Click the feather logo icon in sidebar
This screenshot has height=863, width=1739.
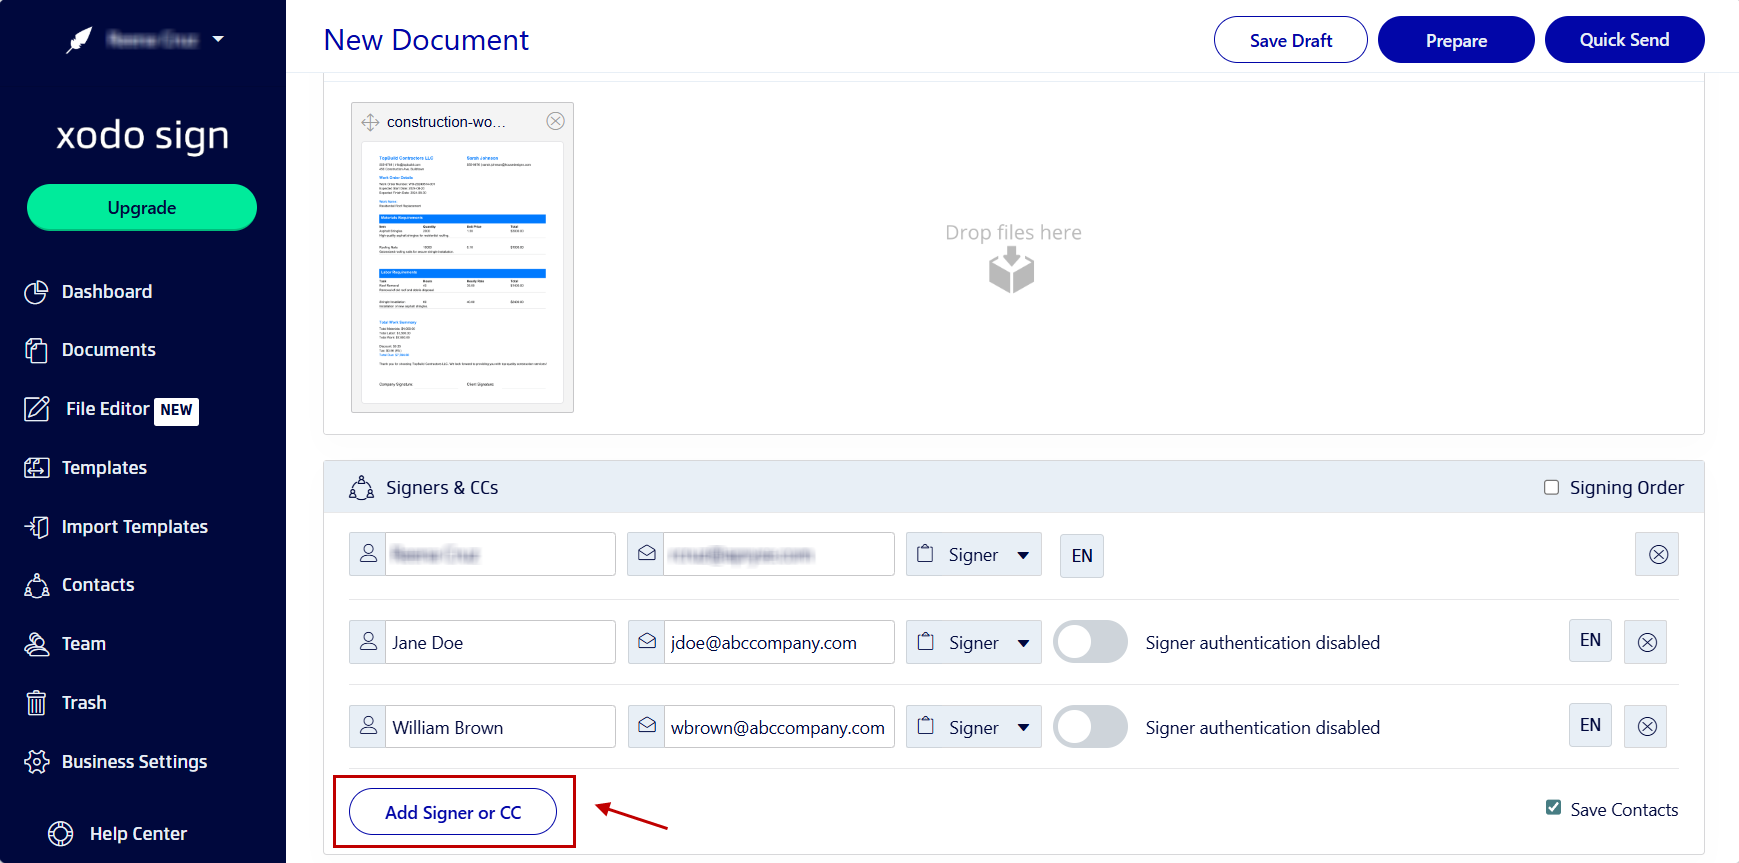pyautogui.click(x=79, y=40)
